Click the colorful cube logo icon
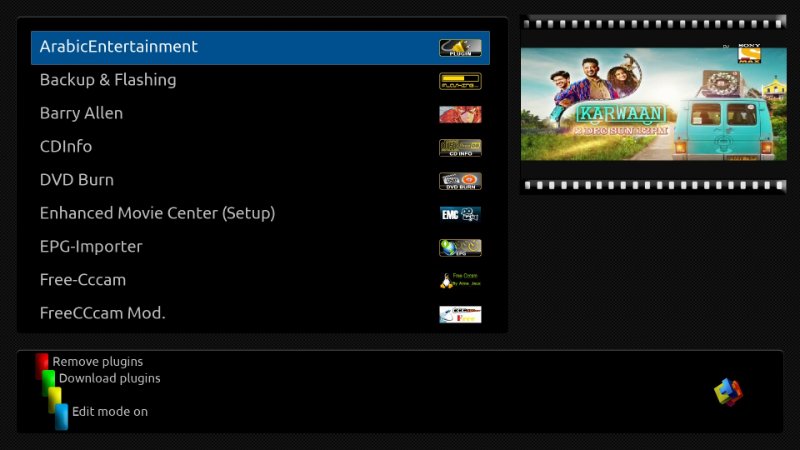This screenshot has width=800, height=450. click(729, 392)
